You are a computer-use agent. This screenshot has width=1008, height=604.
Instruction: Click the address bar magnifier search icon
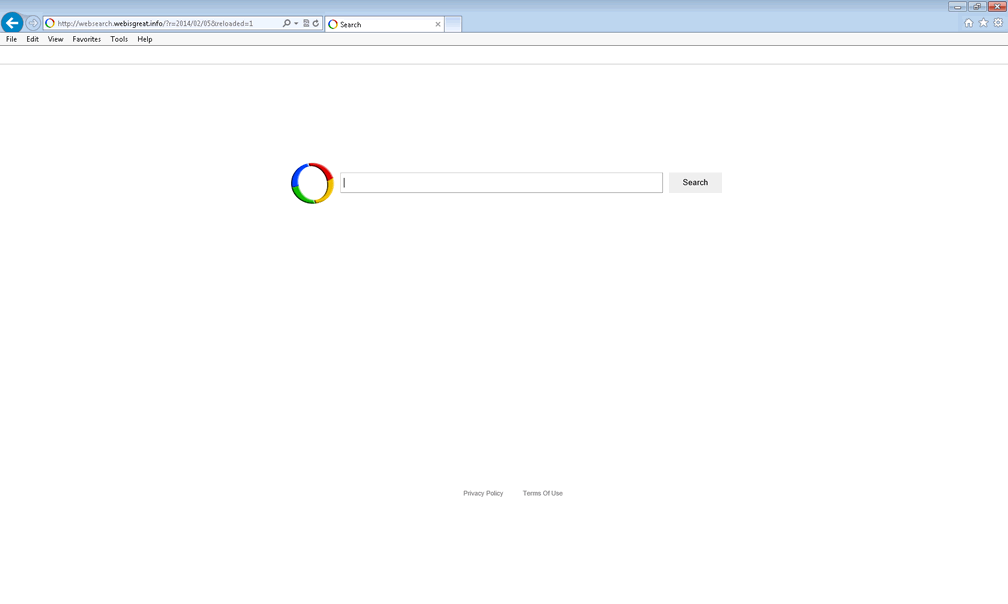pyautogui.click(x=286, y=23)
